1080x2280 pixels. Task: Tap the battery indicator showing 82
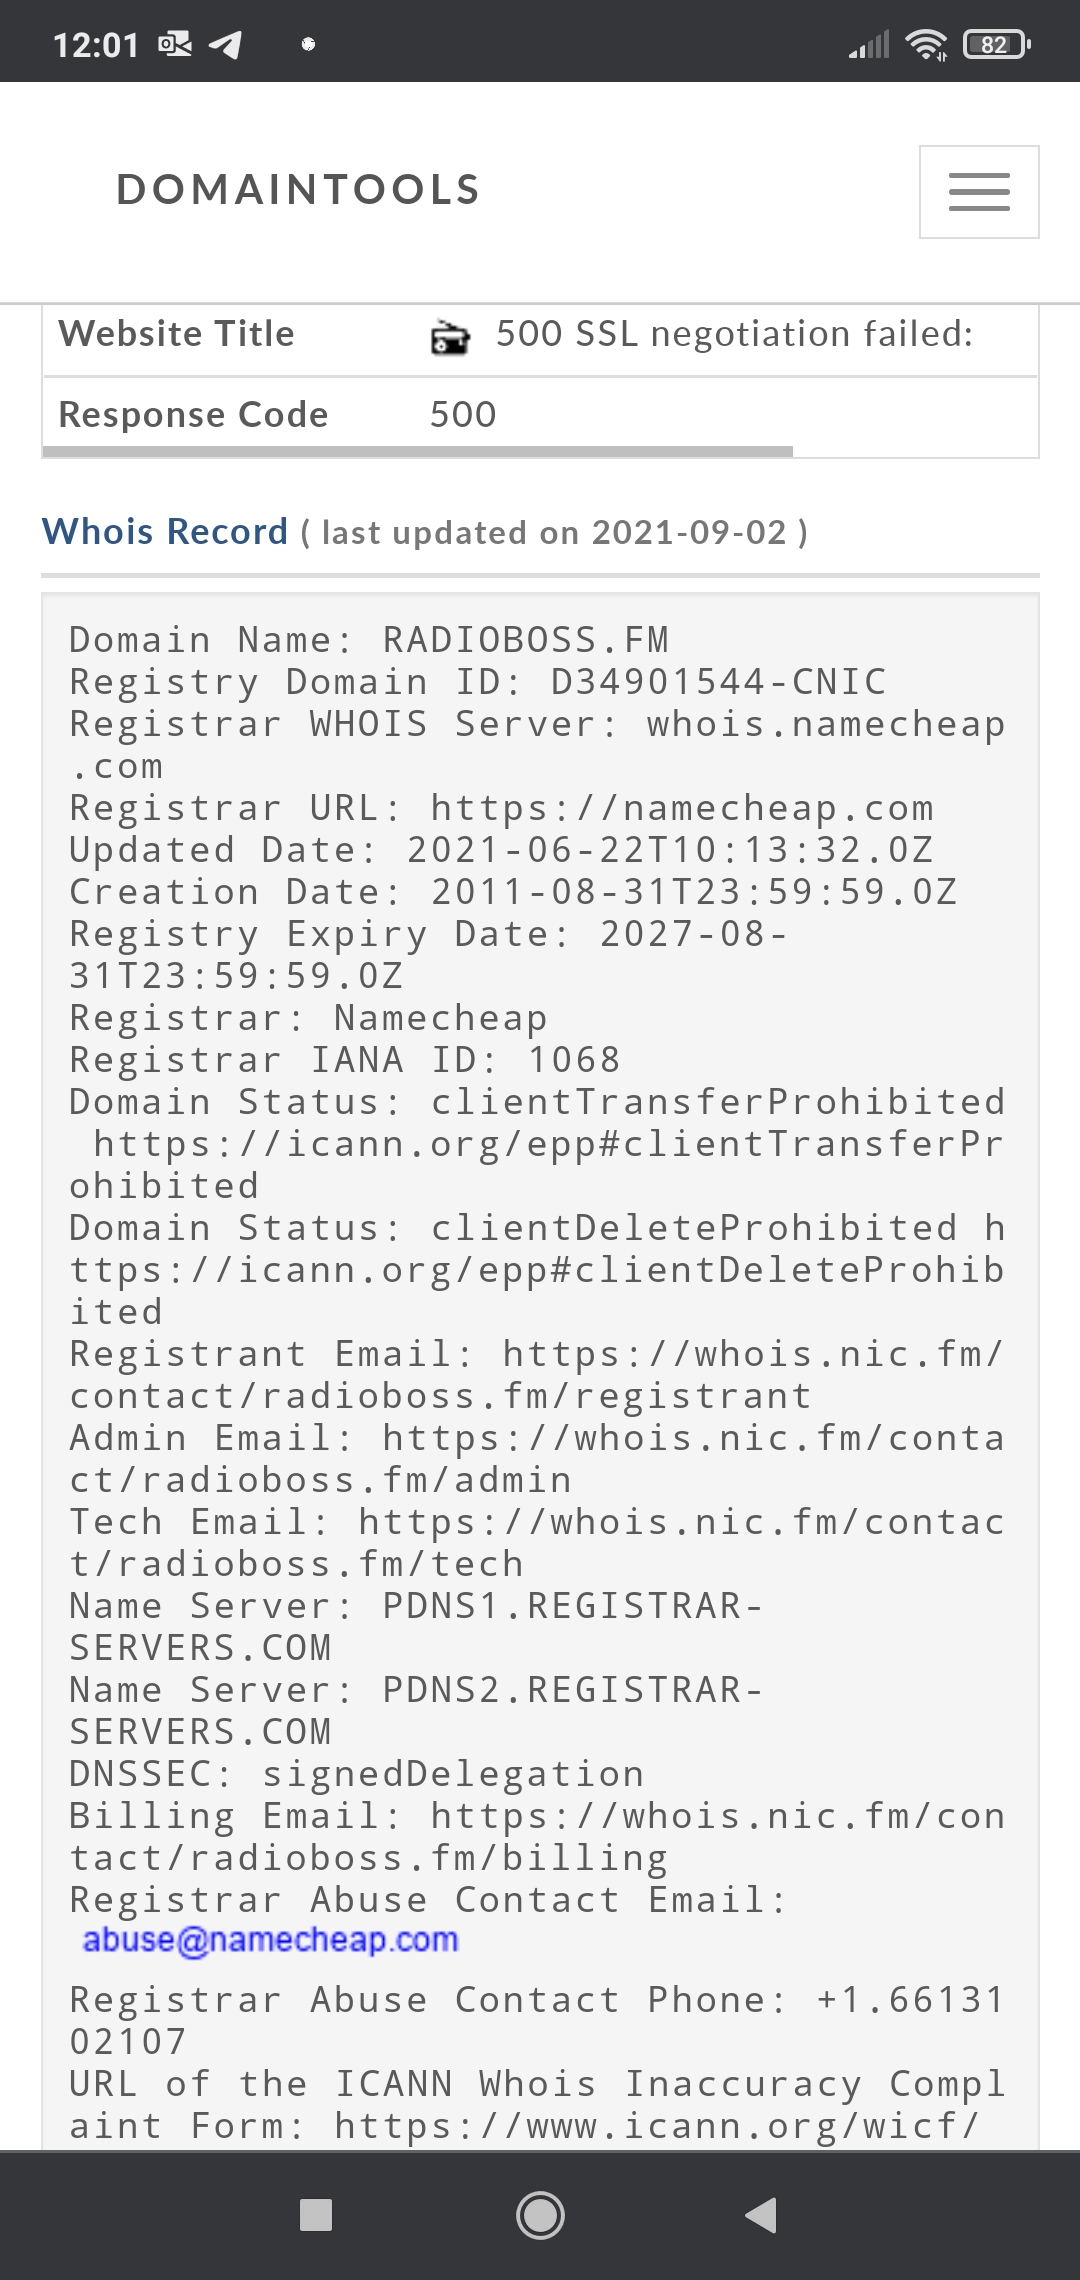(996, 45)
